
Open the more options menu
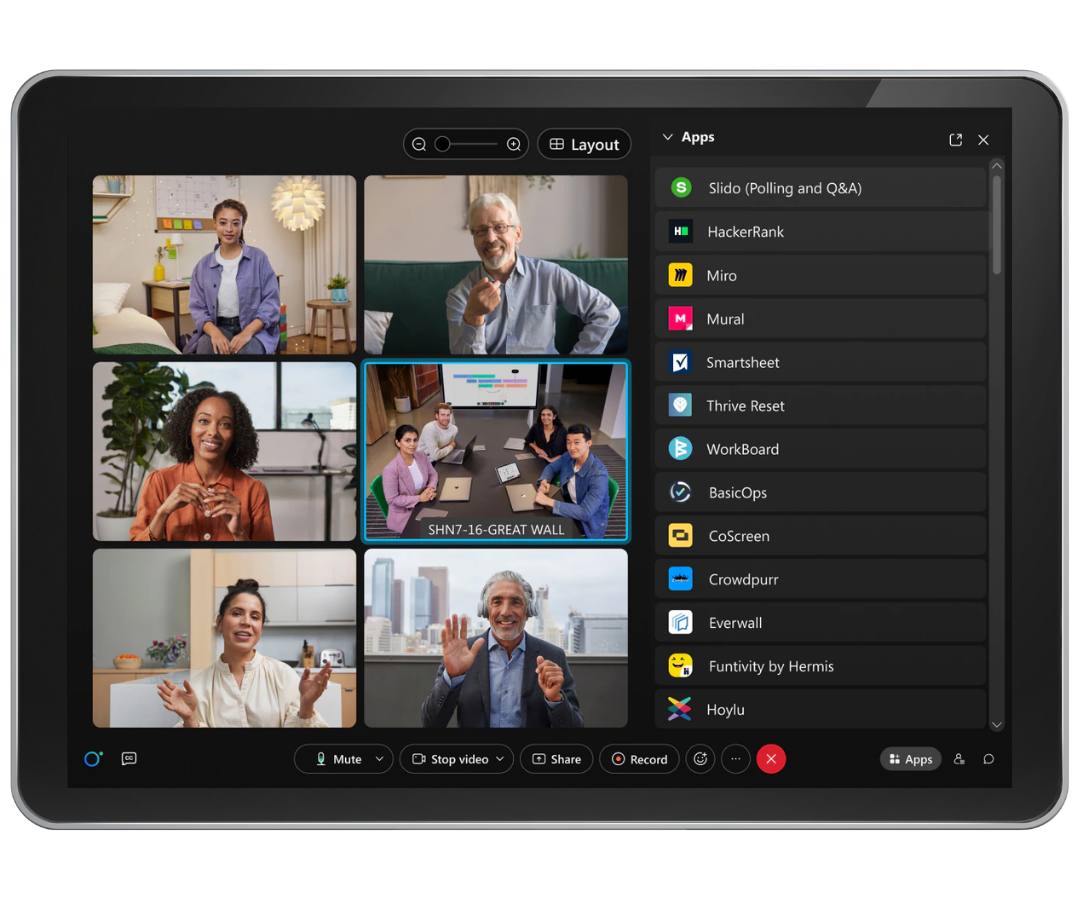[735, 759]
